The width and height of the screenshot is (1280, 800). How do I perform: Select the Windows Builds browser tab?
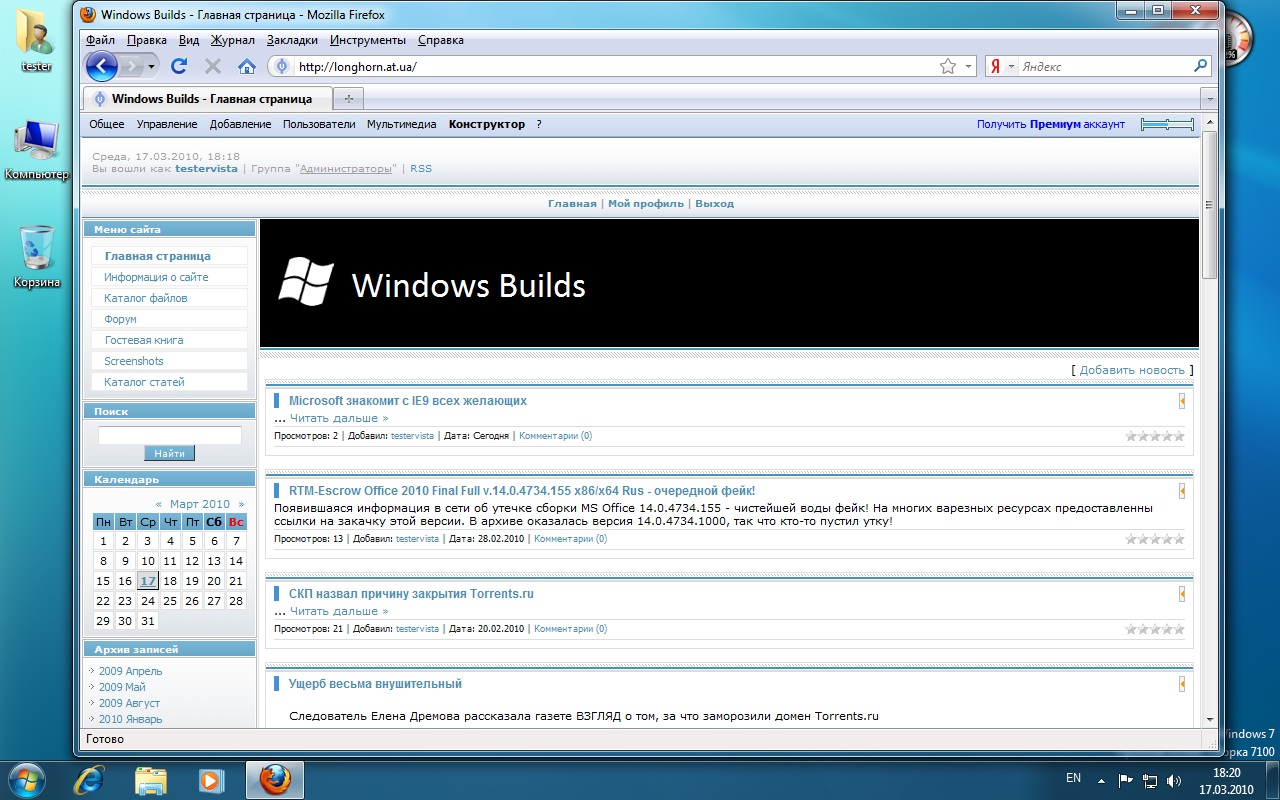click(205, 99)
